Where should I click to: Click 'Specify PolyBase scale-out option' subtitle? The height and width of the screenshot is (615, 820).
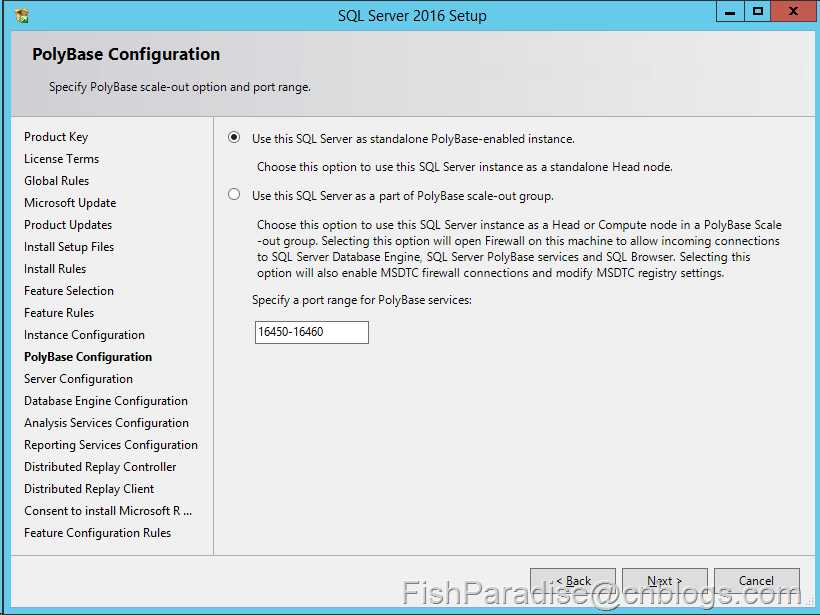pos(180,87)
